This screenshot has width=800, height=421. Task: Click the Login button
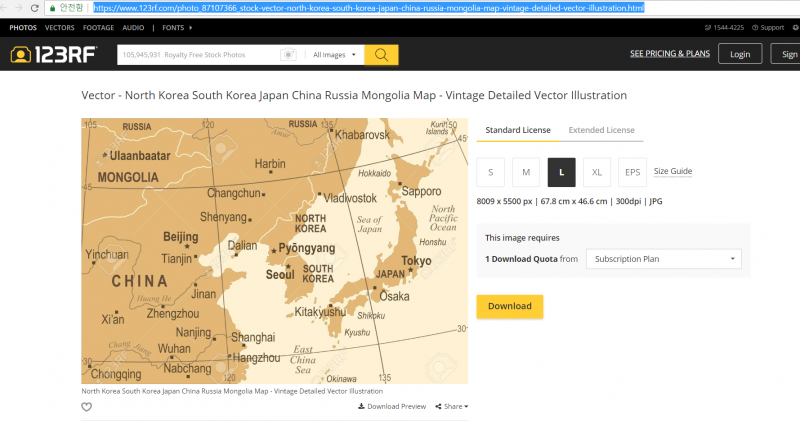click(739, 54)
